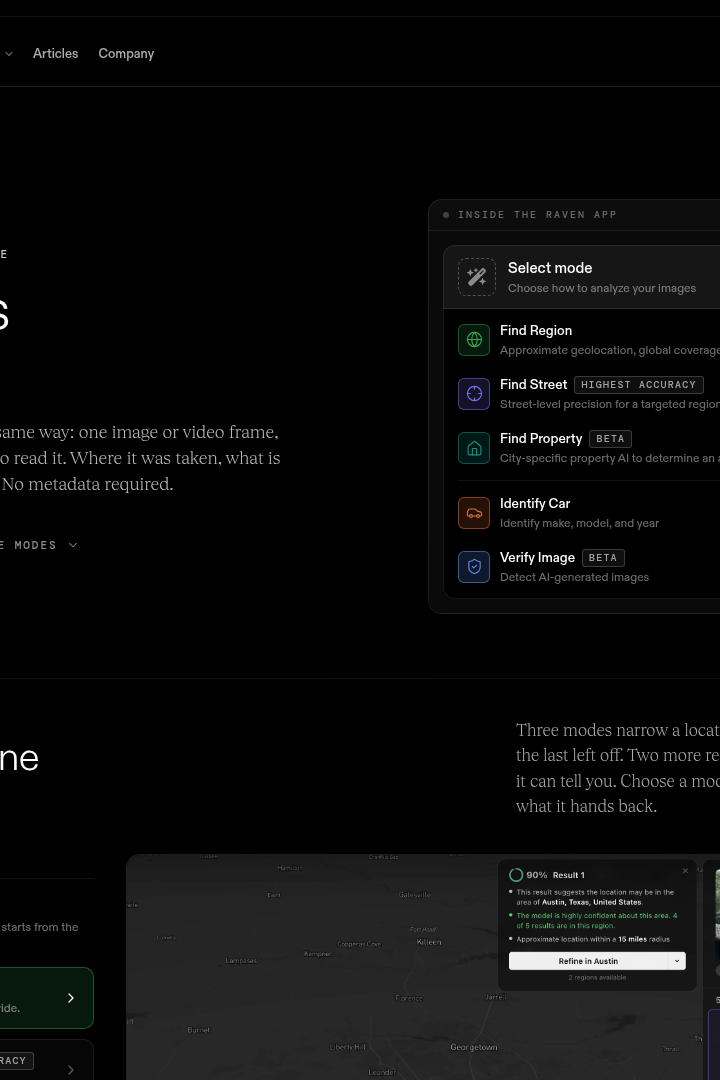Click the 90% confidence ring in Result 1
The width and height of the screenshot is (720, 1080).
(x=515, y=875)
